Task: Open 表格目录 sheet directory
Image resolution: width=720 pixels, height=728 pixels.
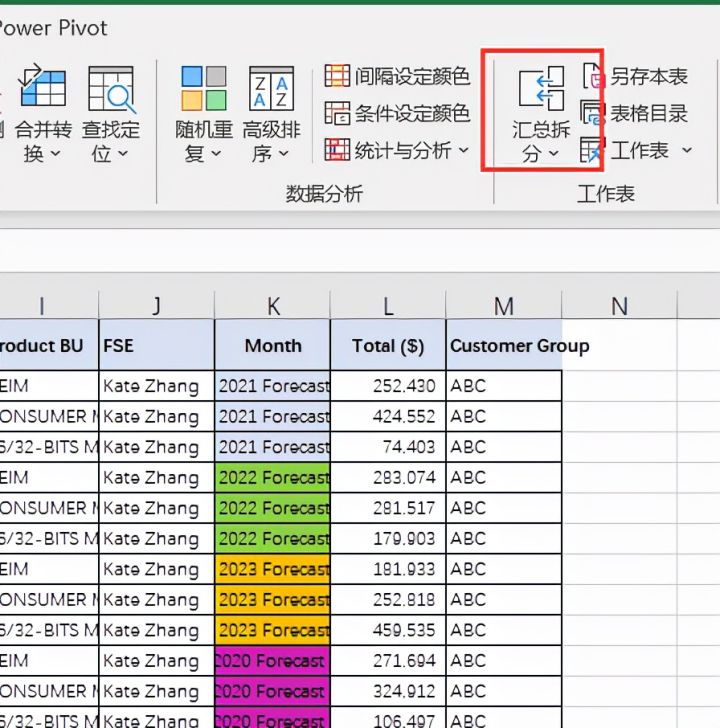Action: [x=649, y=114]
